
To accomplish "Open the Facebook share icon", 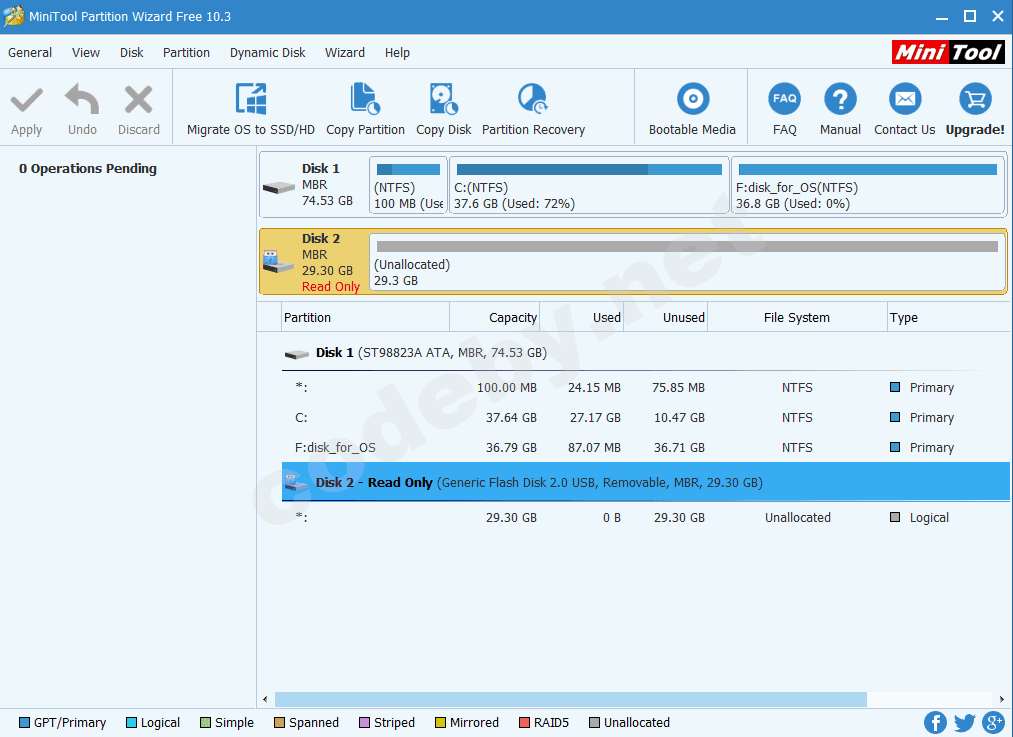I will click(935, 722).
